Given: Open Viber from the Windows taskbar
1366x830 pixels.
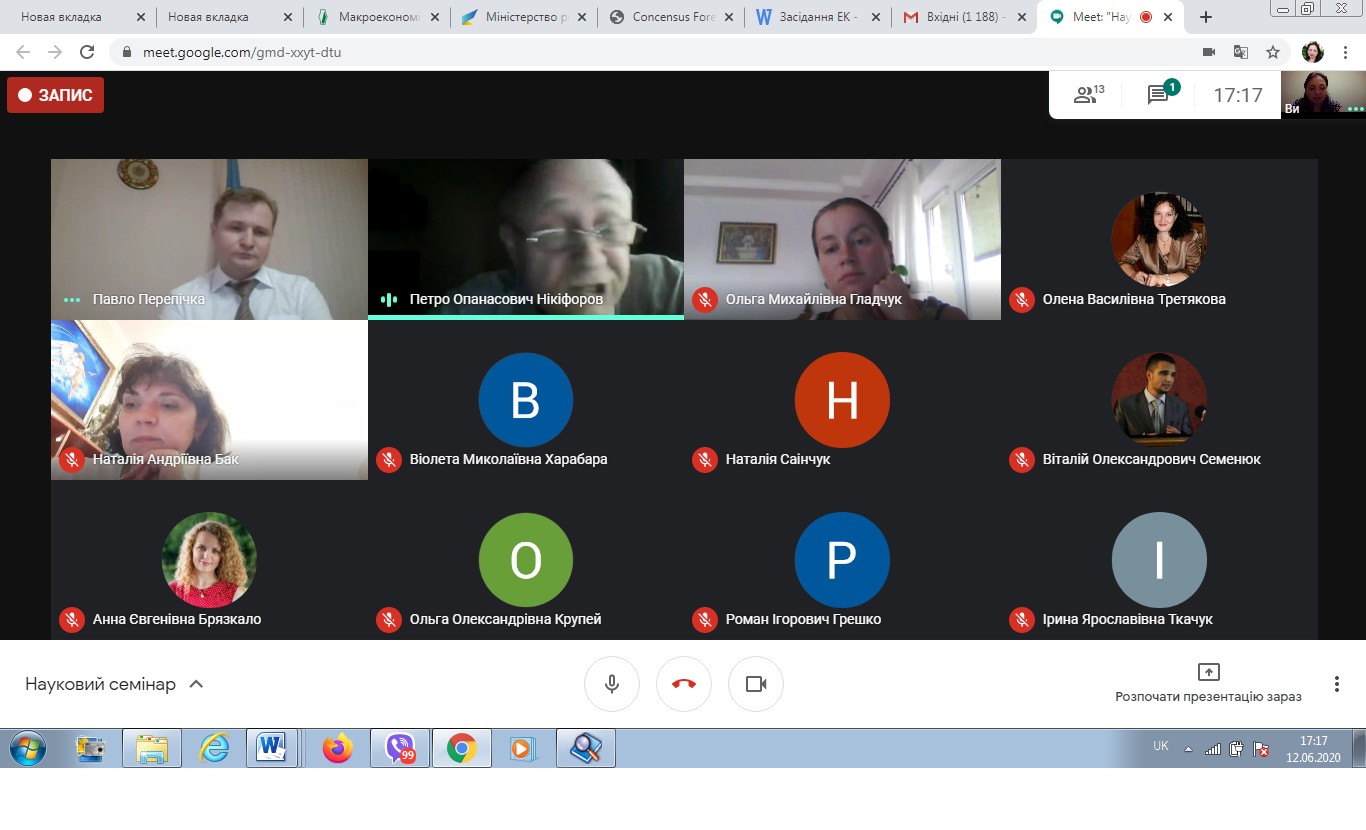Looking at the screenshot, I should pos(400,748).
